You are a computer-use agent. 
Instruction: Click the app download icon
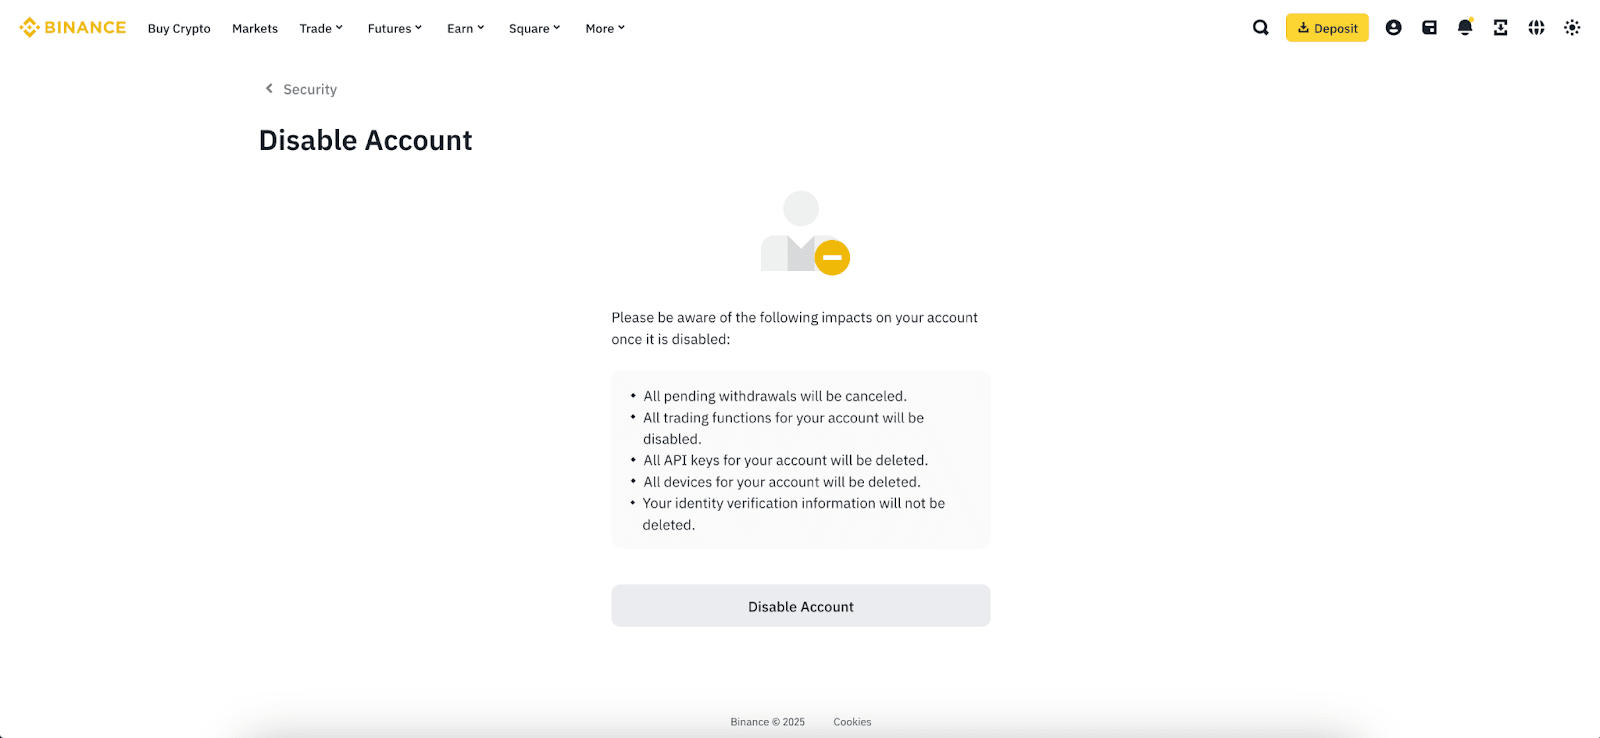click(x=1500, y=28)
